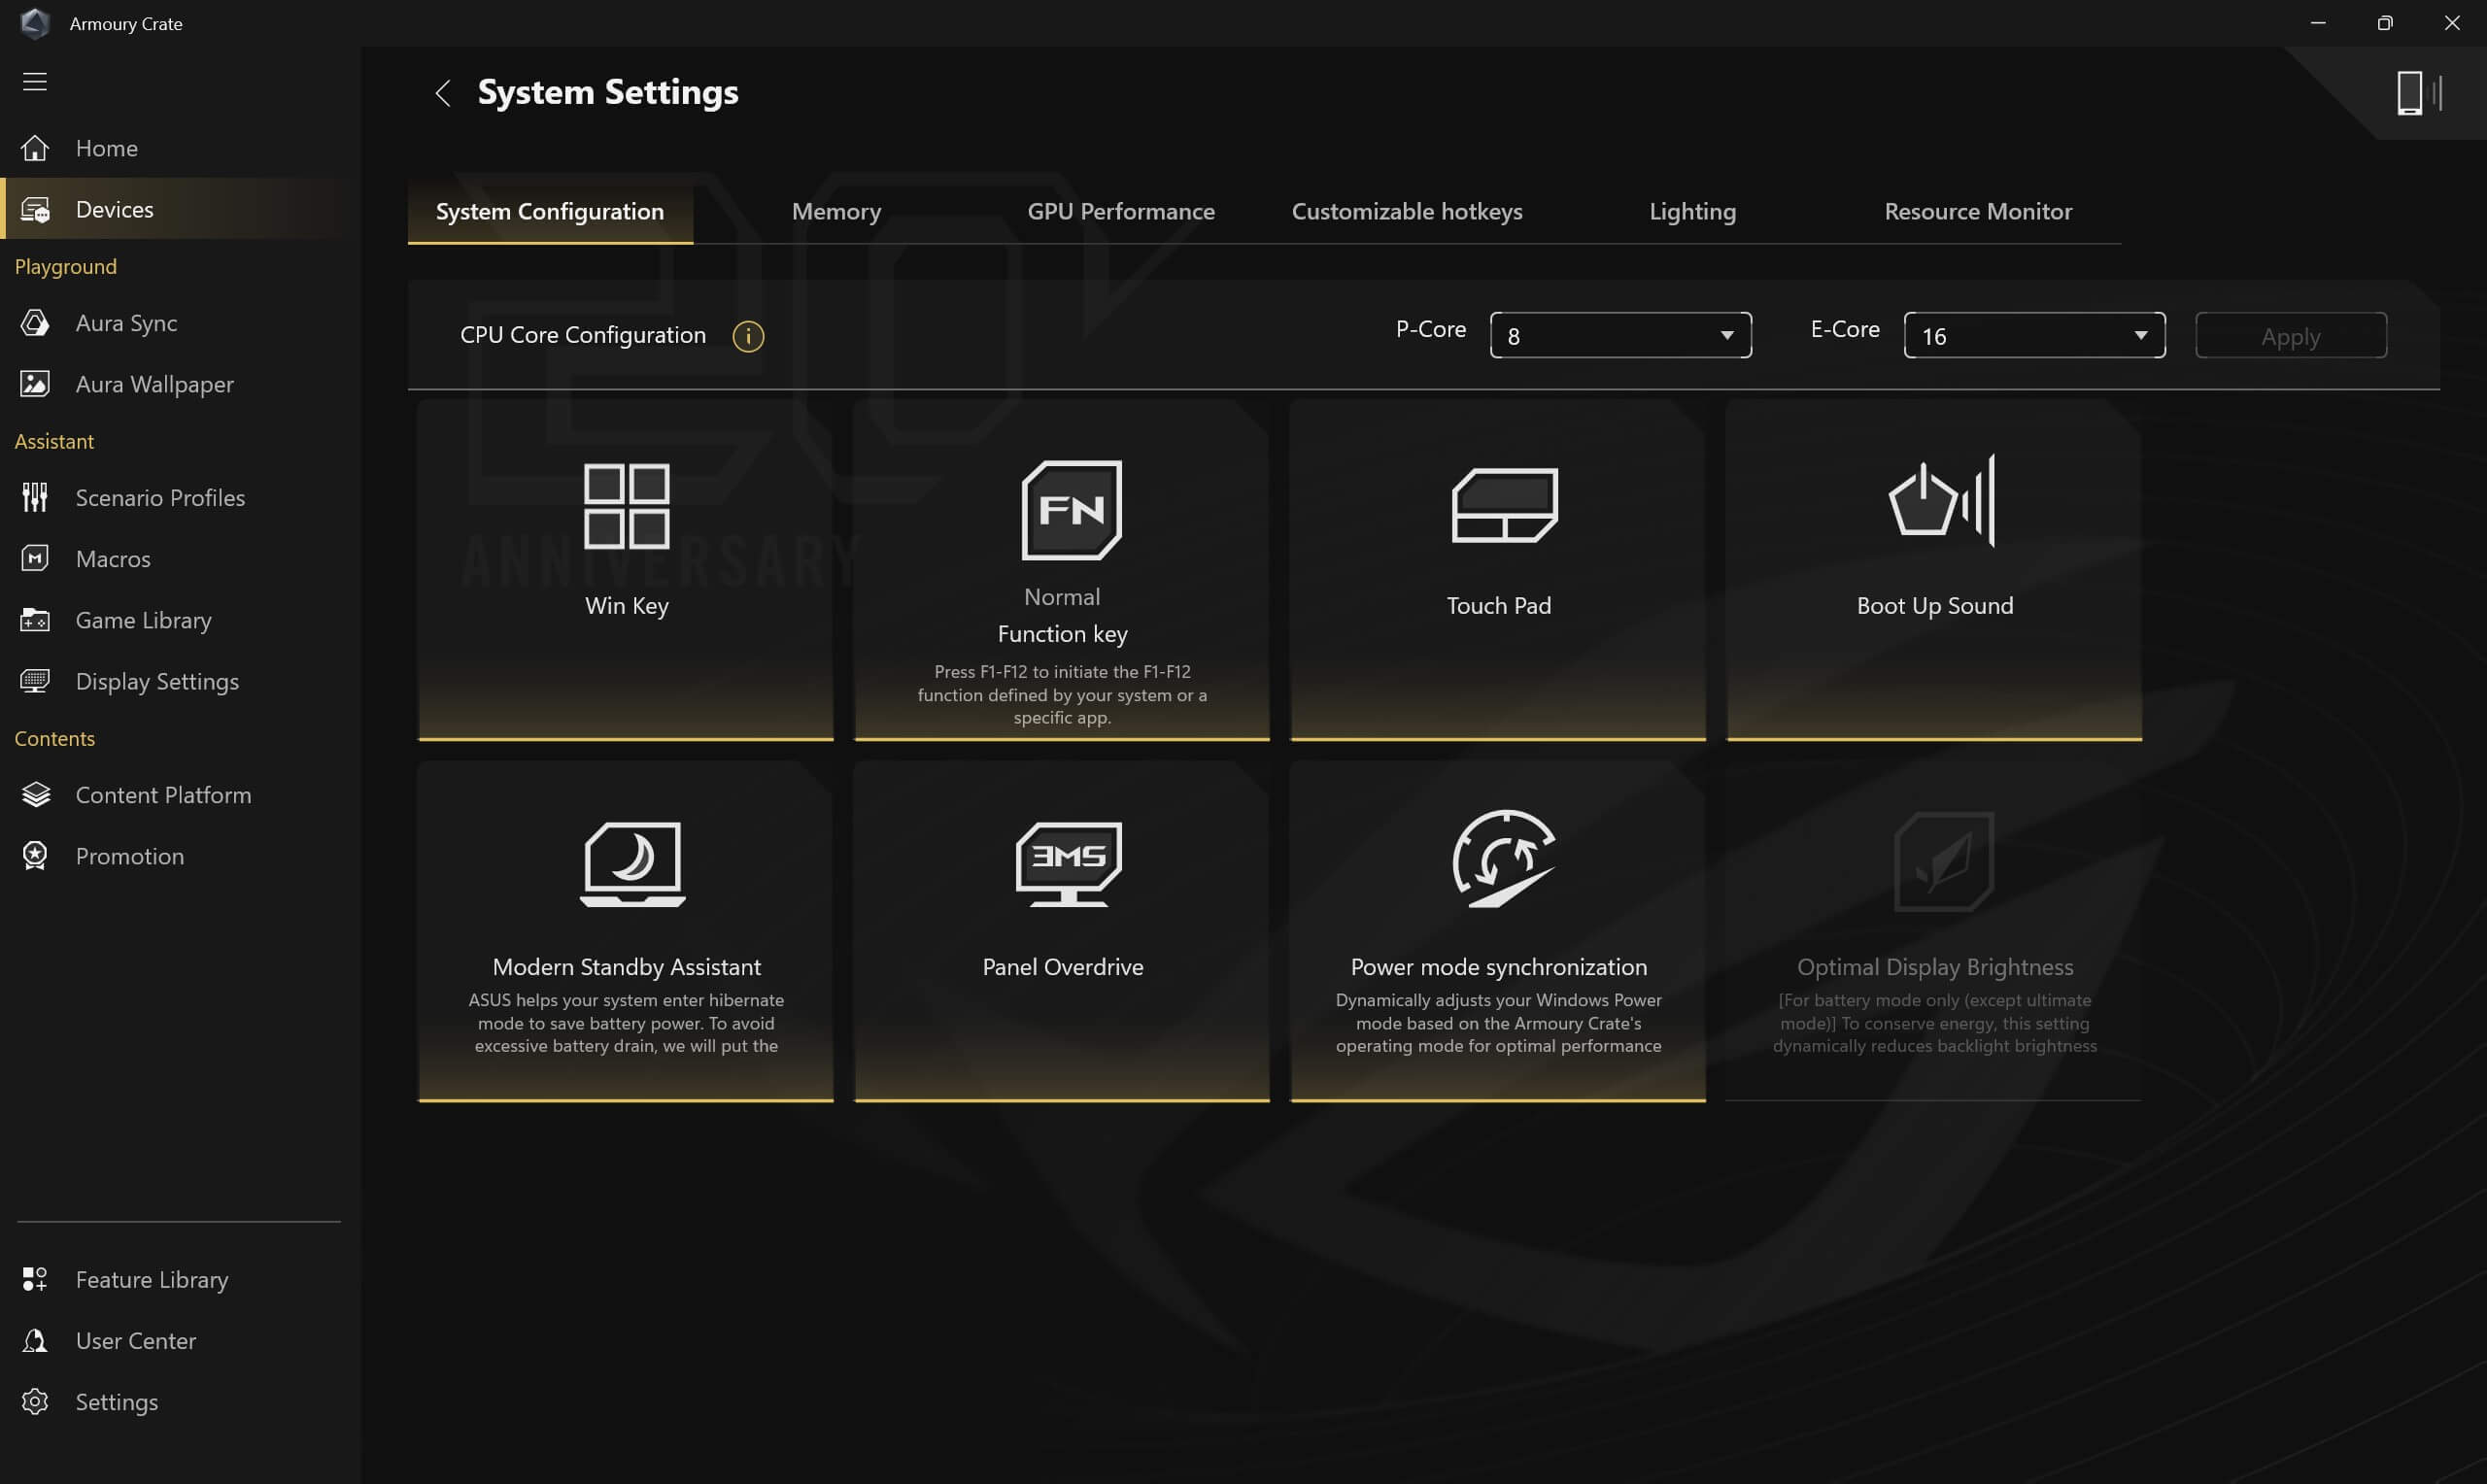Switch to the GPU Performance tab
Viewport: 2487px width, 1484px height.
[1121, 212]
